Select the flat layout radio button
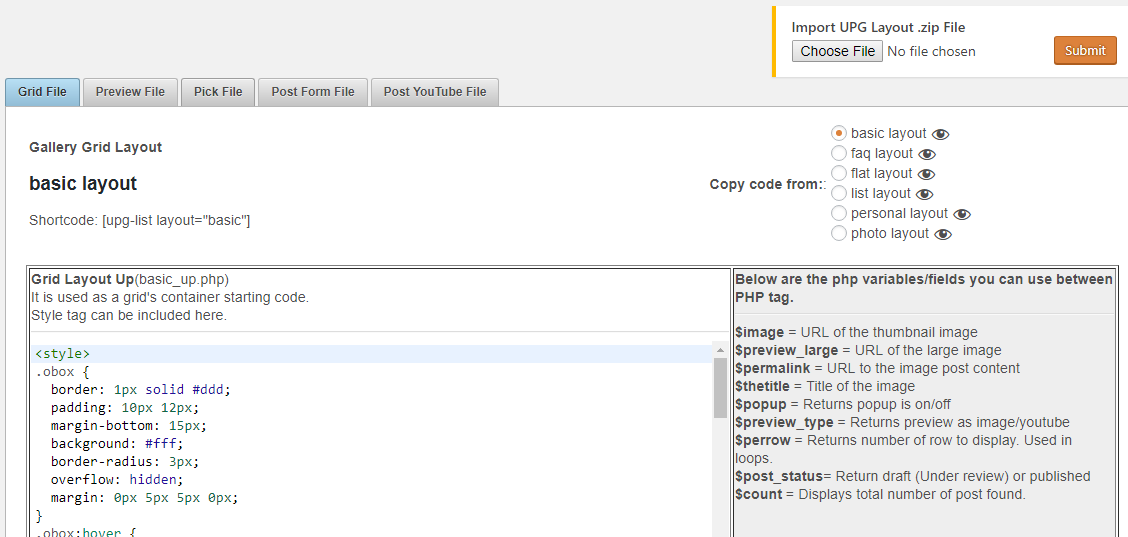This screenshot has height=537, width=1128. (x=839, y=173)
